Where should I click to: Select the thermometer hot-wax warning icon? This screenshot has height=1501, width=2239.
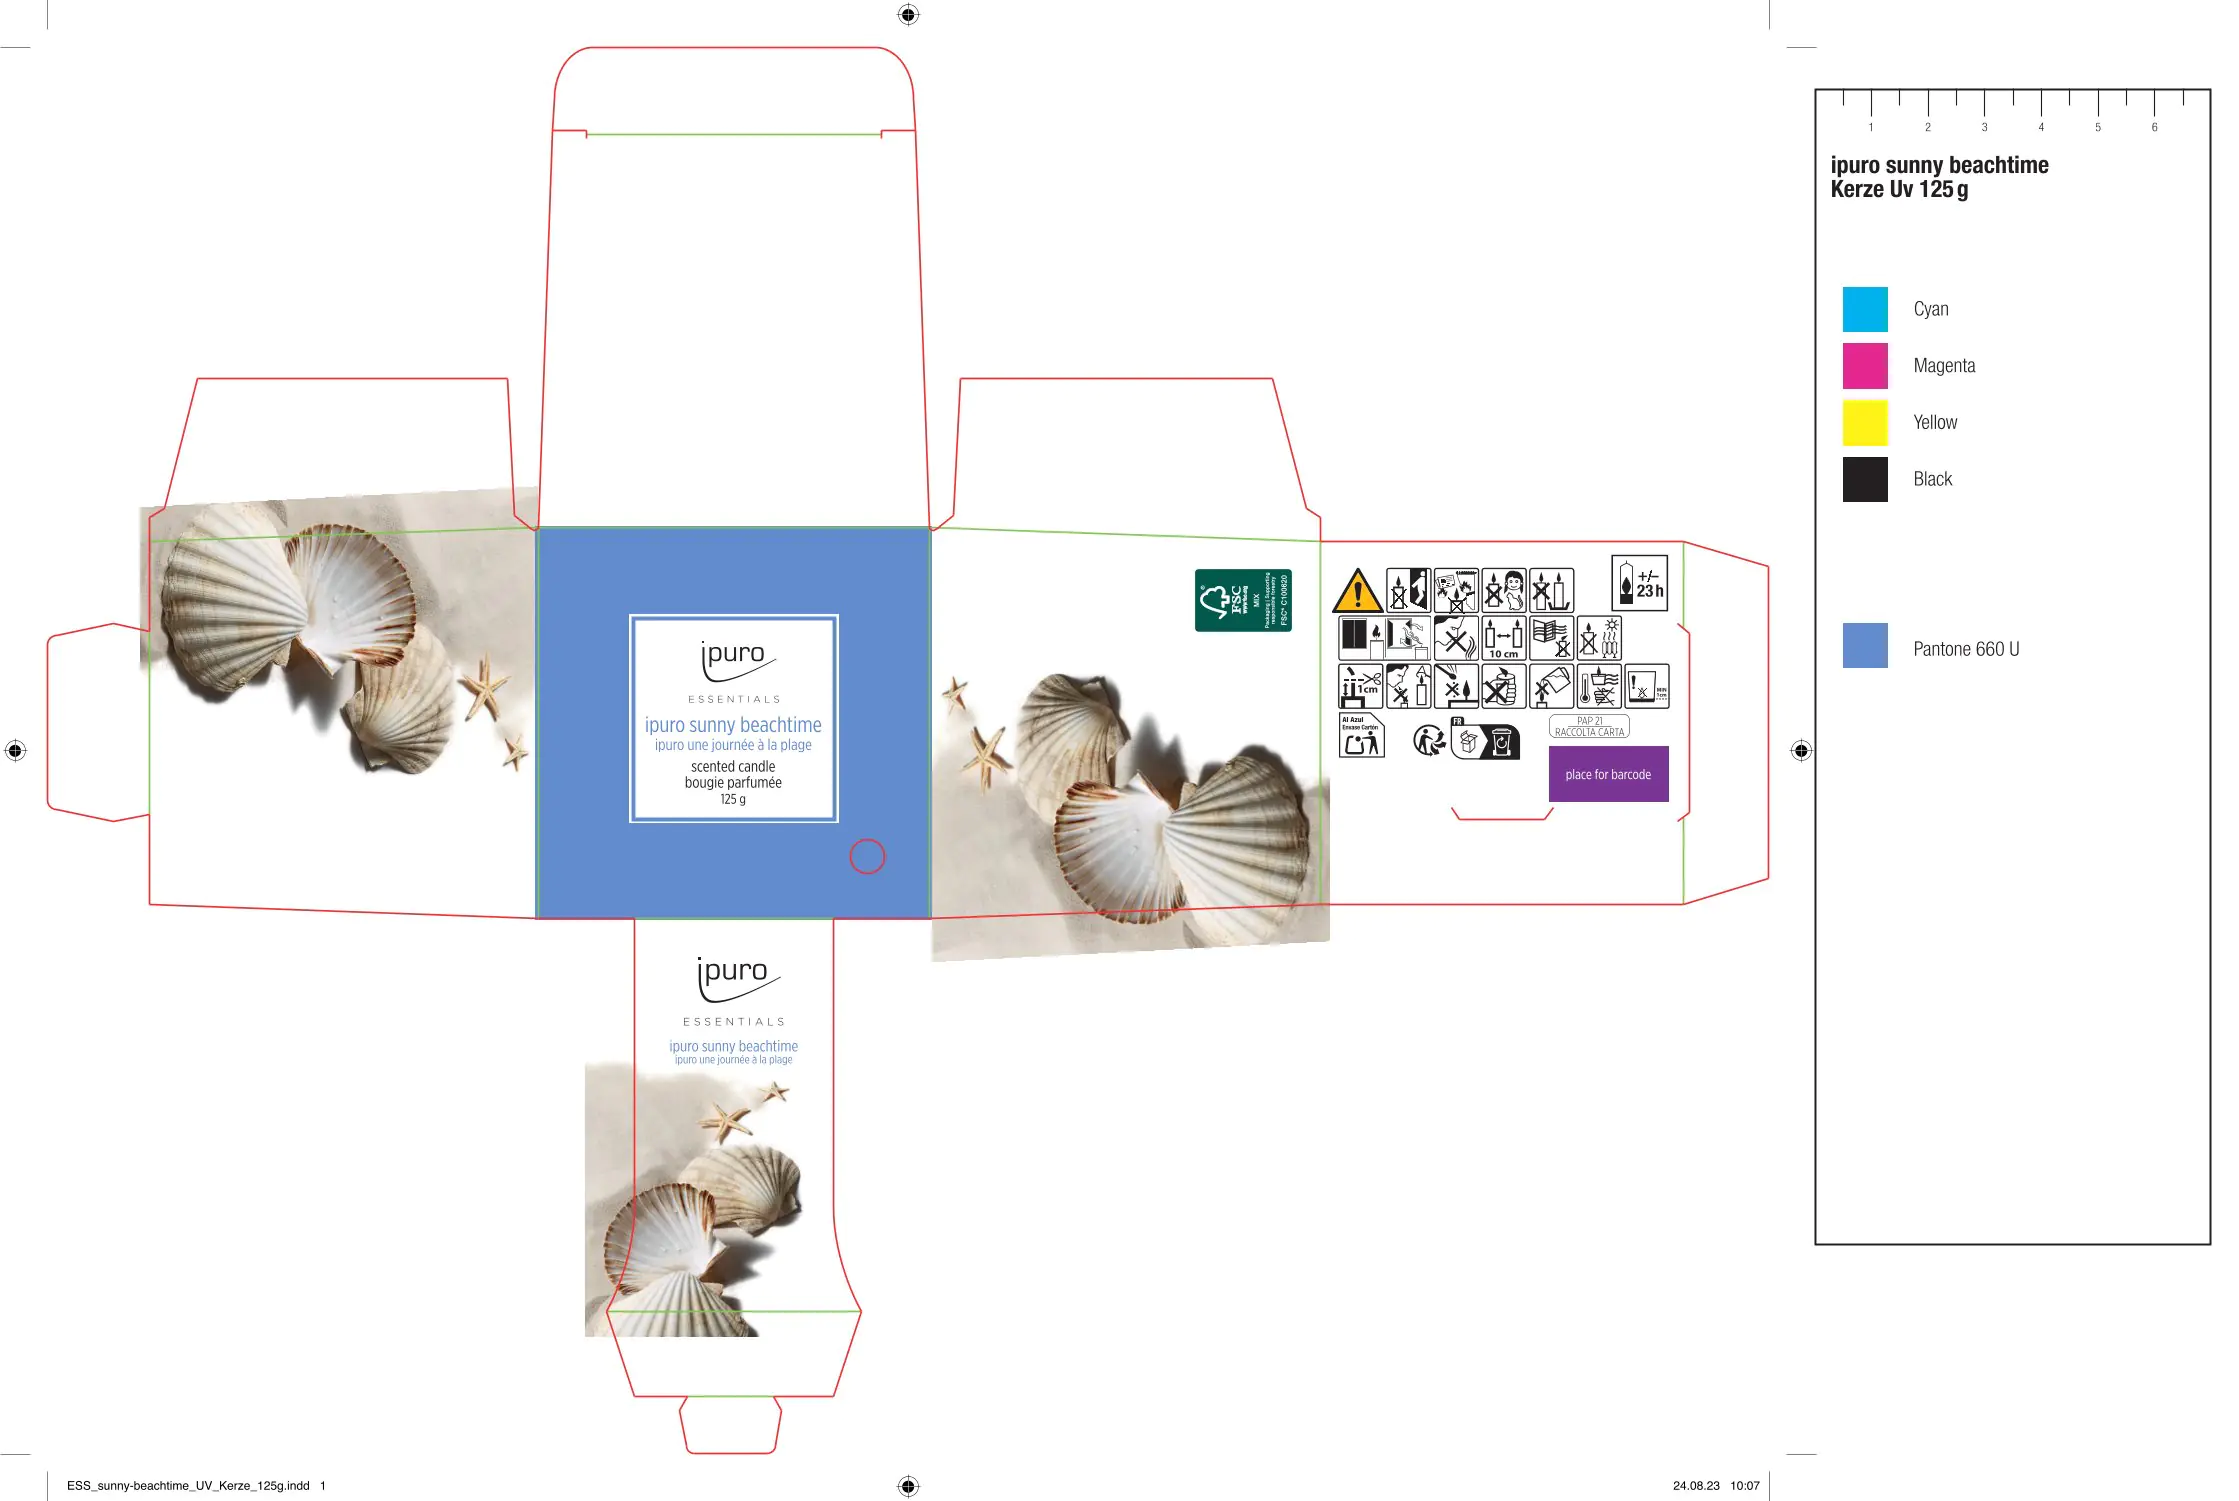coord(1598,686)
